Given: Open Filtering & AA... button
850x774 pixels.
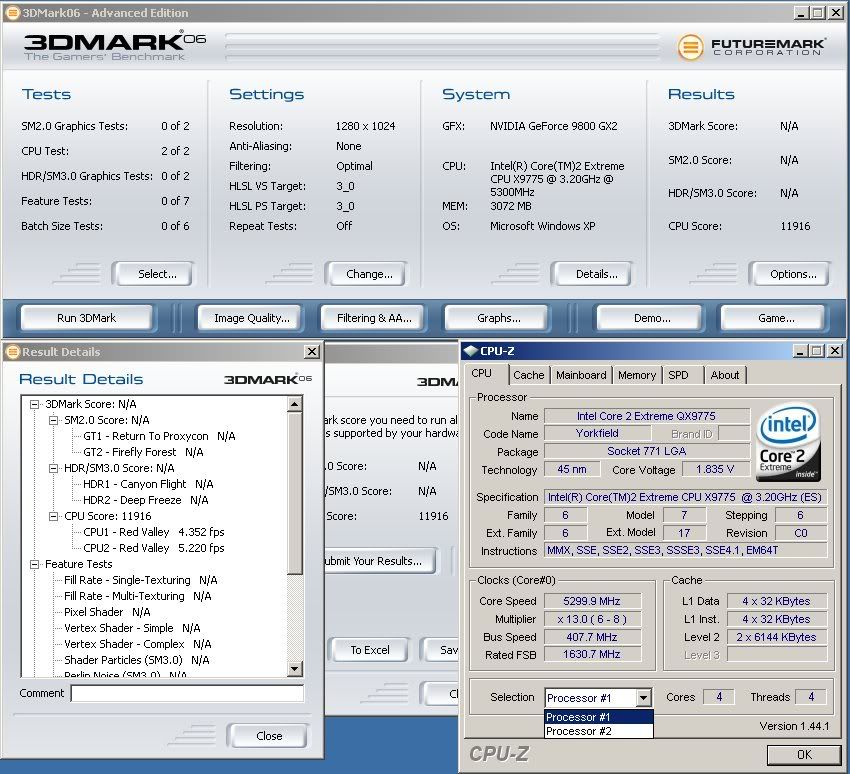Looking at the screenshot, I should (374, 318).
